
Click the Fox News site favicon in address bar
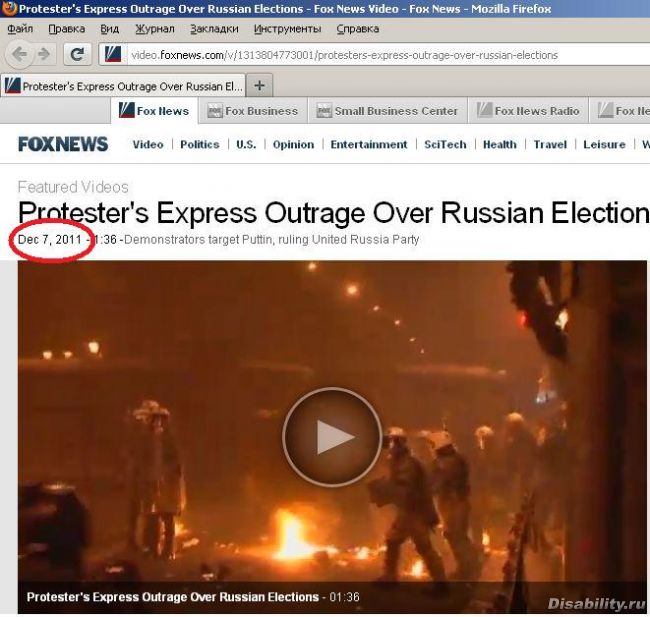(113, 54)
